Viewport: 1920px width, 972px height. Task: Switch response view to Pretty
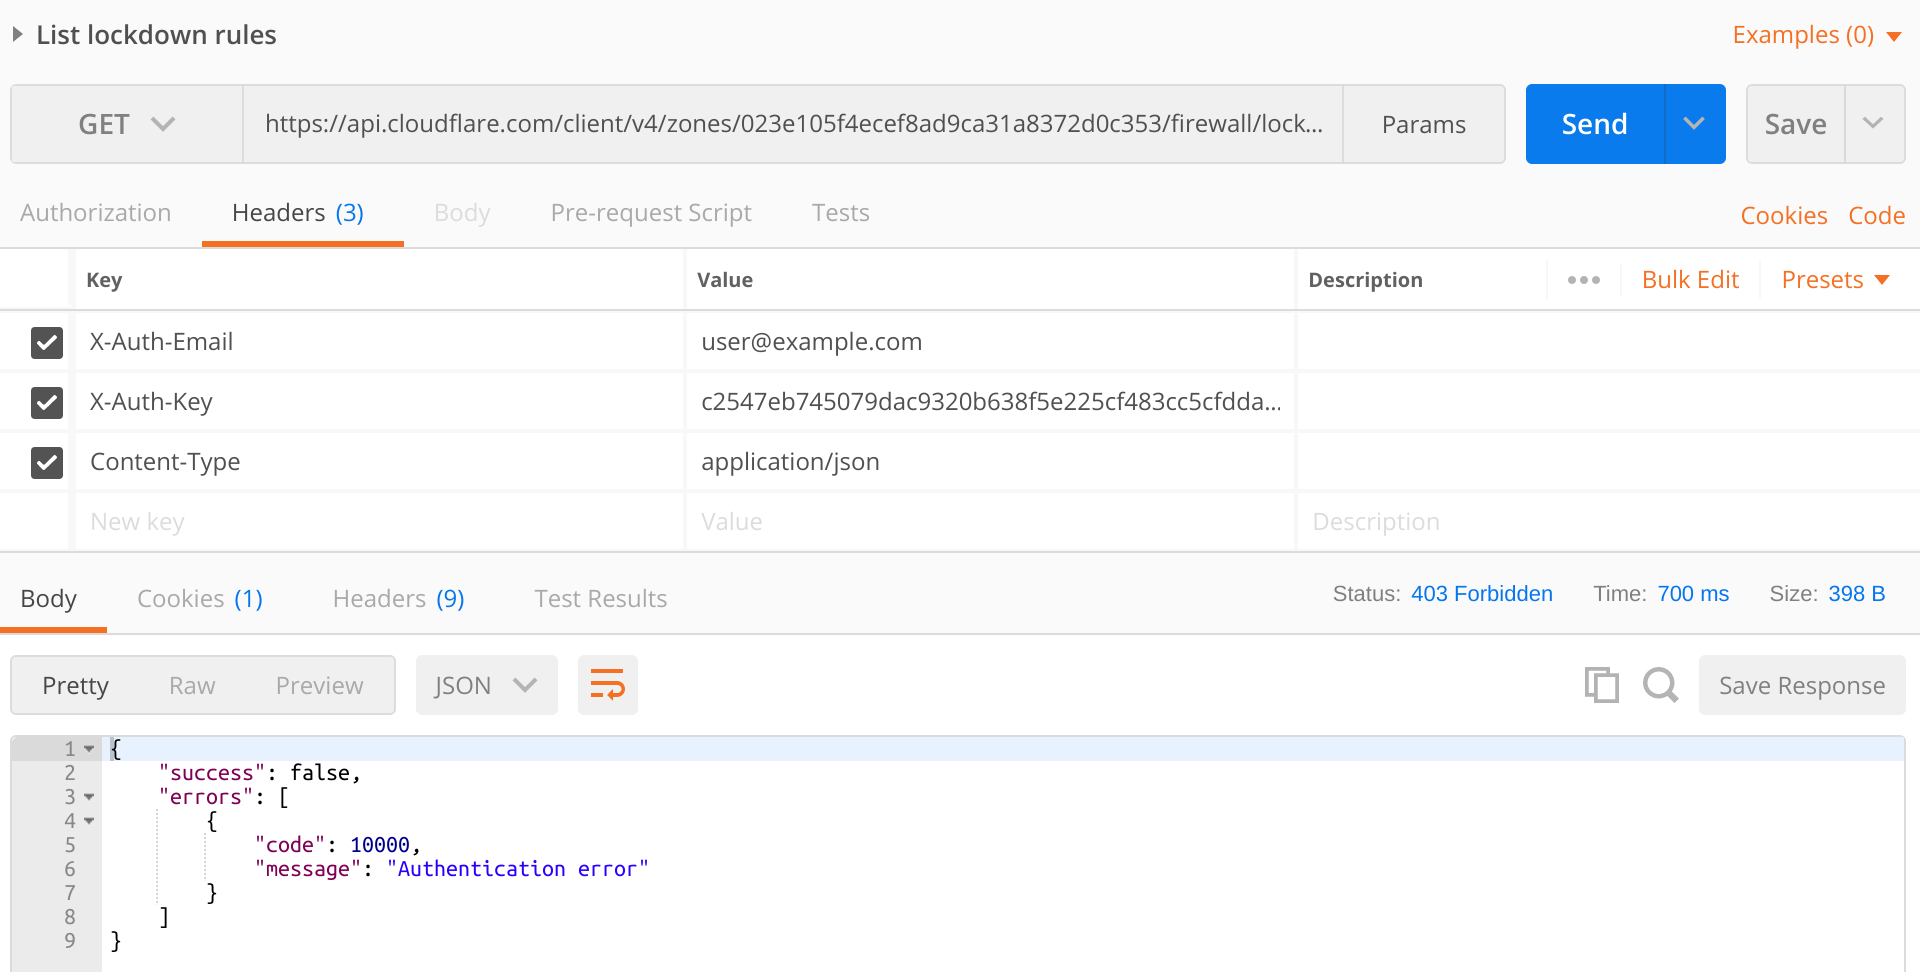[75, 685]
